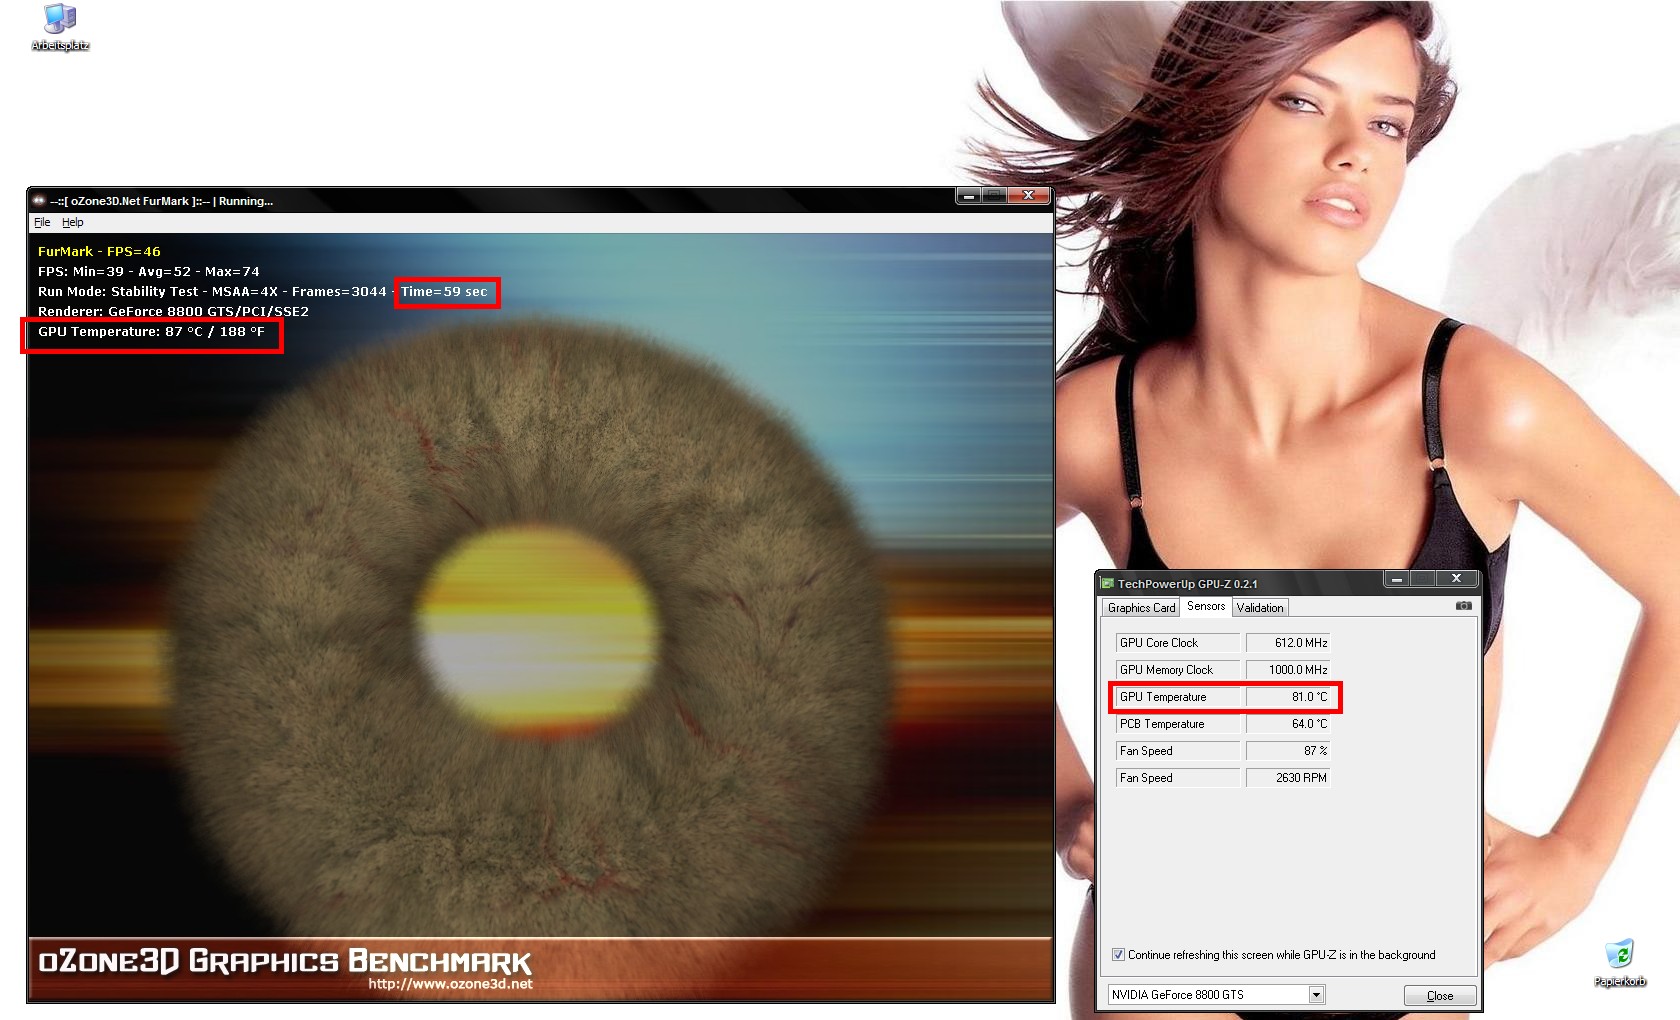
Task: Click the GPU Core Clock label
Action: coord(1177,643)
